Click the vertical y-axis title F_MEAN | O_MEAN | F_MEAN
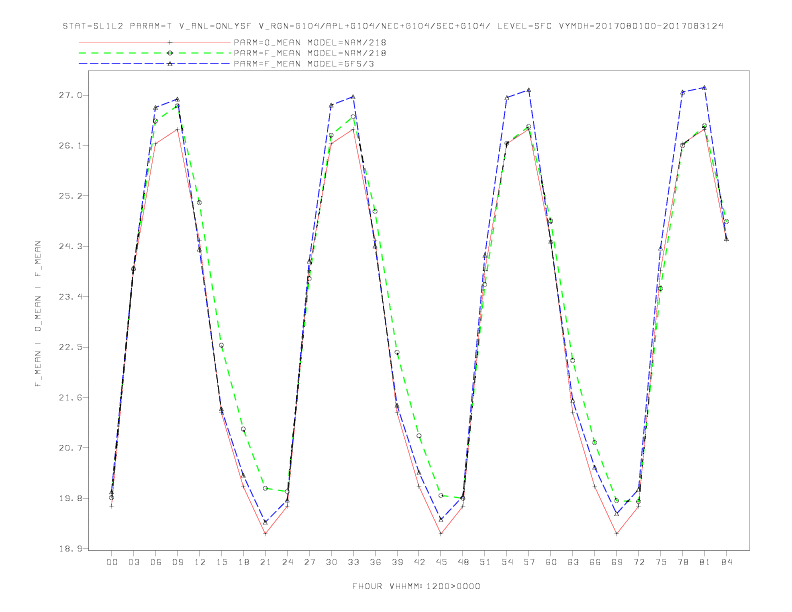792x612 pixels. tap(38, 314)
